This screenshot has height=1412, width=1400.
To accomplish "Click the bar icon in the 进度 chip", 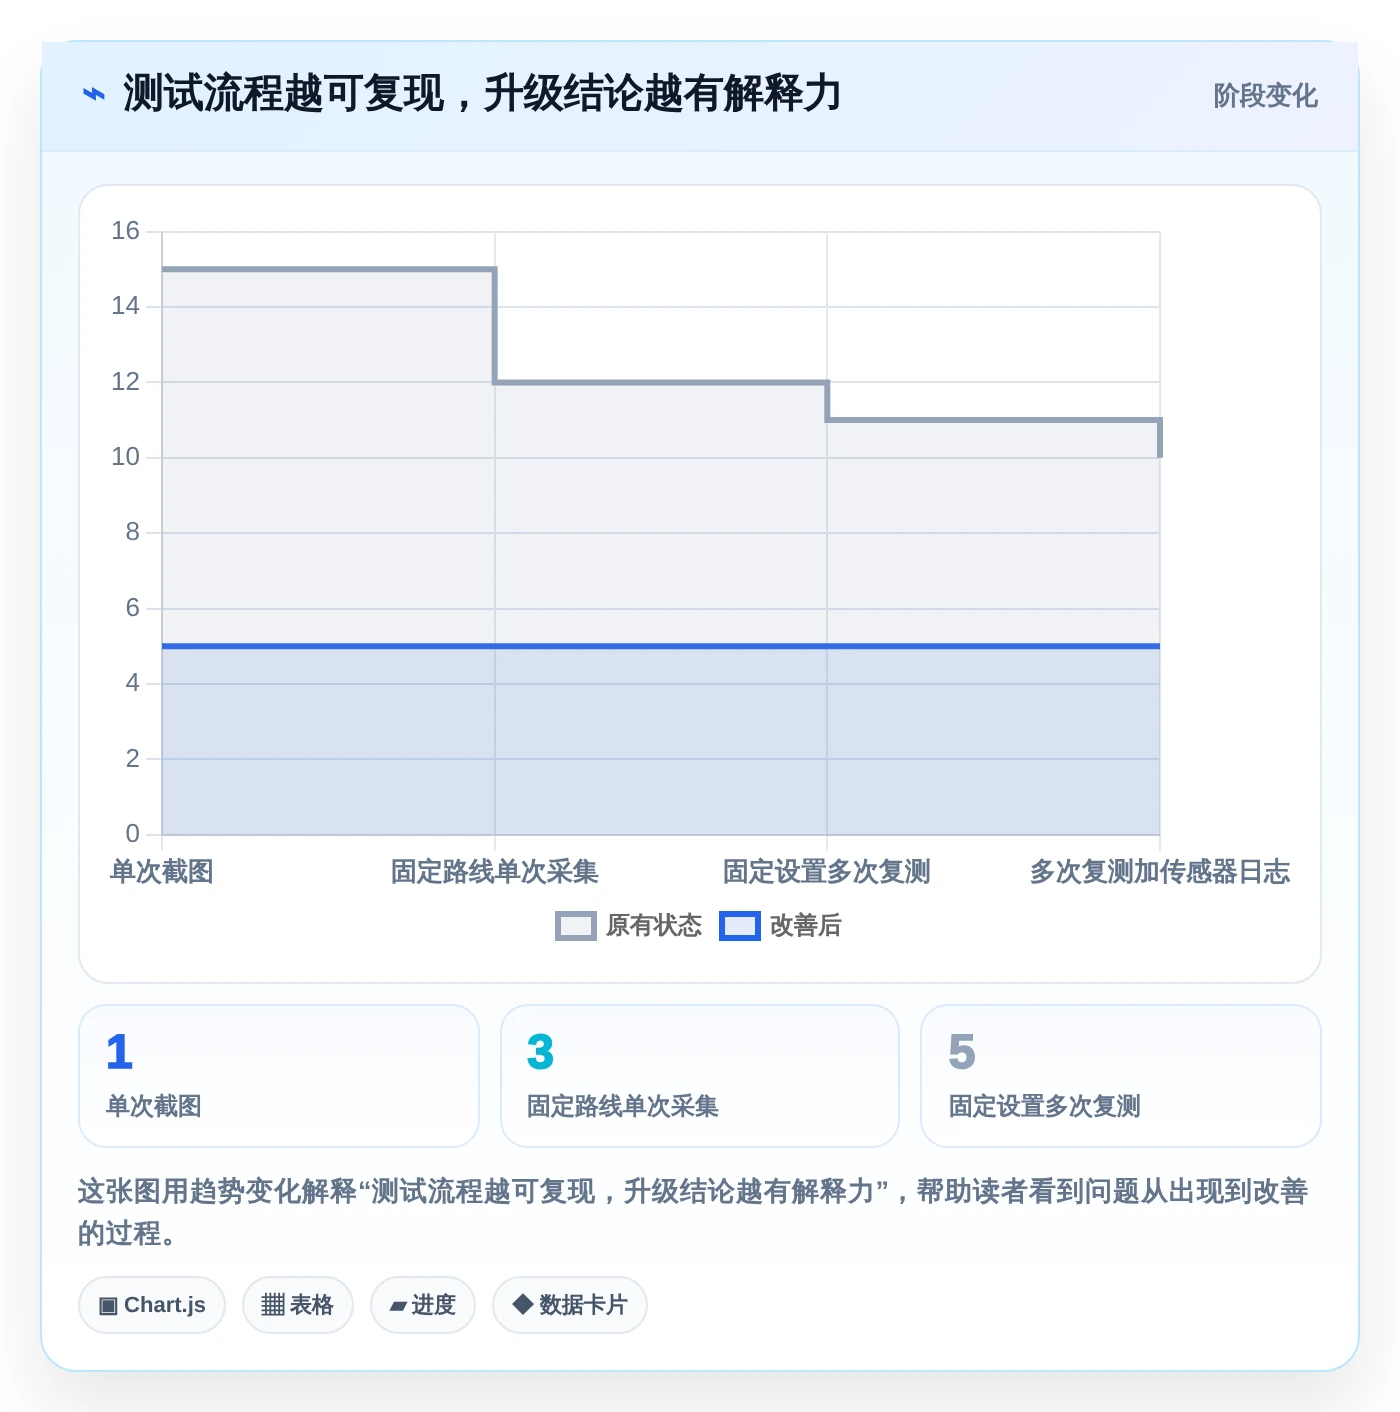I will pyautogui.click(x=398, y=1306).
